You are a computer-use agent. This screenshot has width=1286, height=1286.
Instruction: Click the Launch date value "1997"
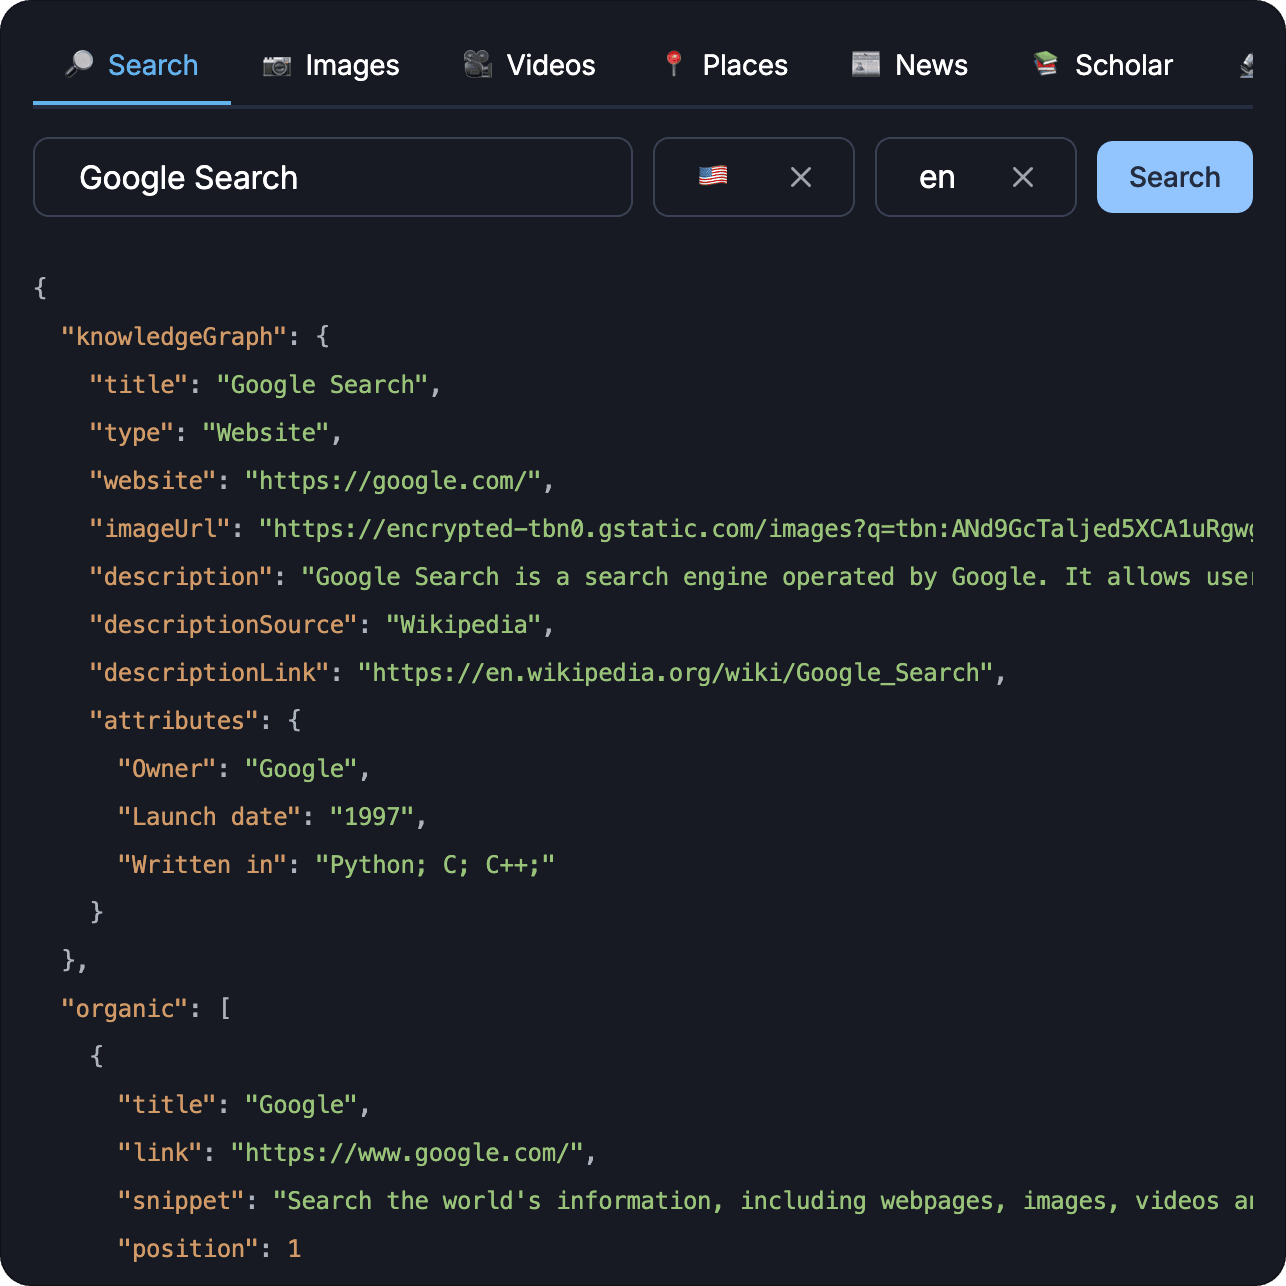coord(372,817)
